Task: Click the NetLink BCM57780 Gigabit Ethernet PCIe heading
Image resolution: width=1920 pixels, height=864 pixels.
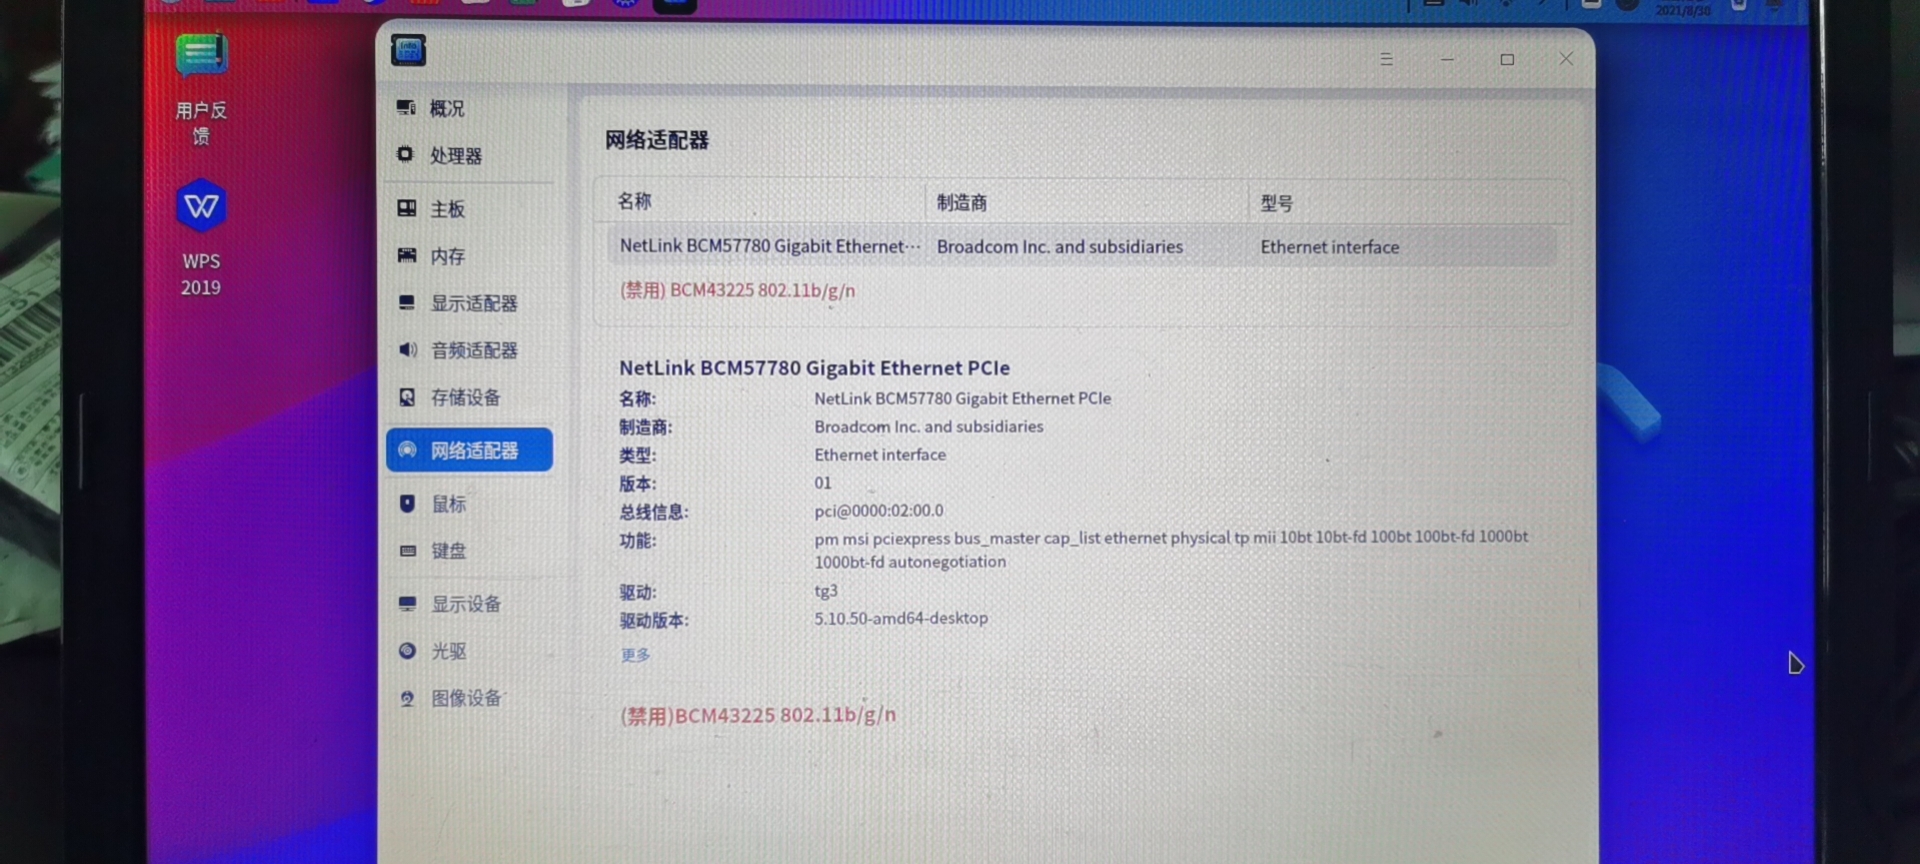Action: point(814,368)
